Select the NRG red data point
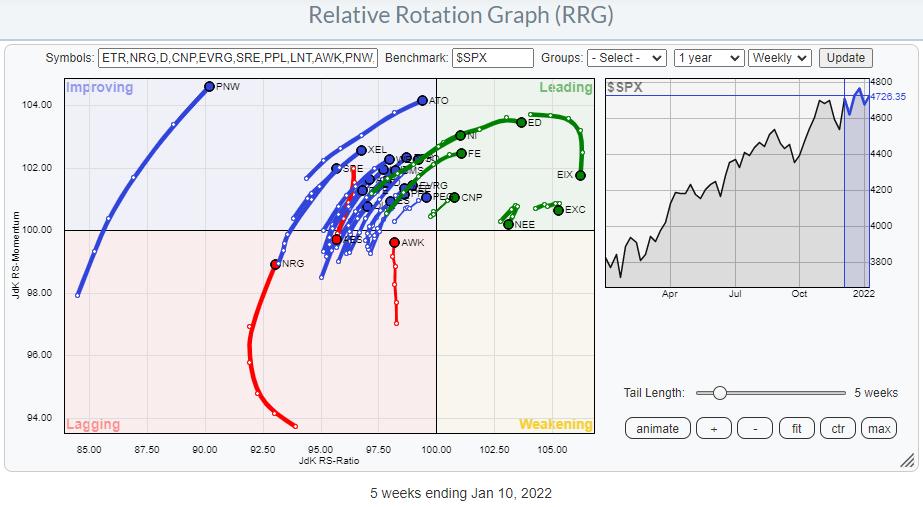Screen dimensions: 923x507 pyautogui.click(x=275, y=264)
